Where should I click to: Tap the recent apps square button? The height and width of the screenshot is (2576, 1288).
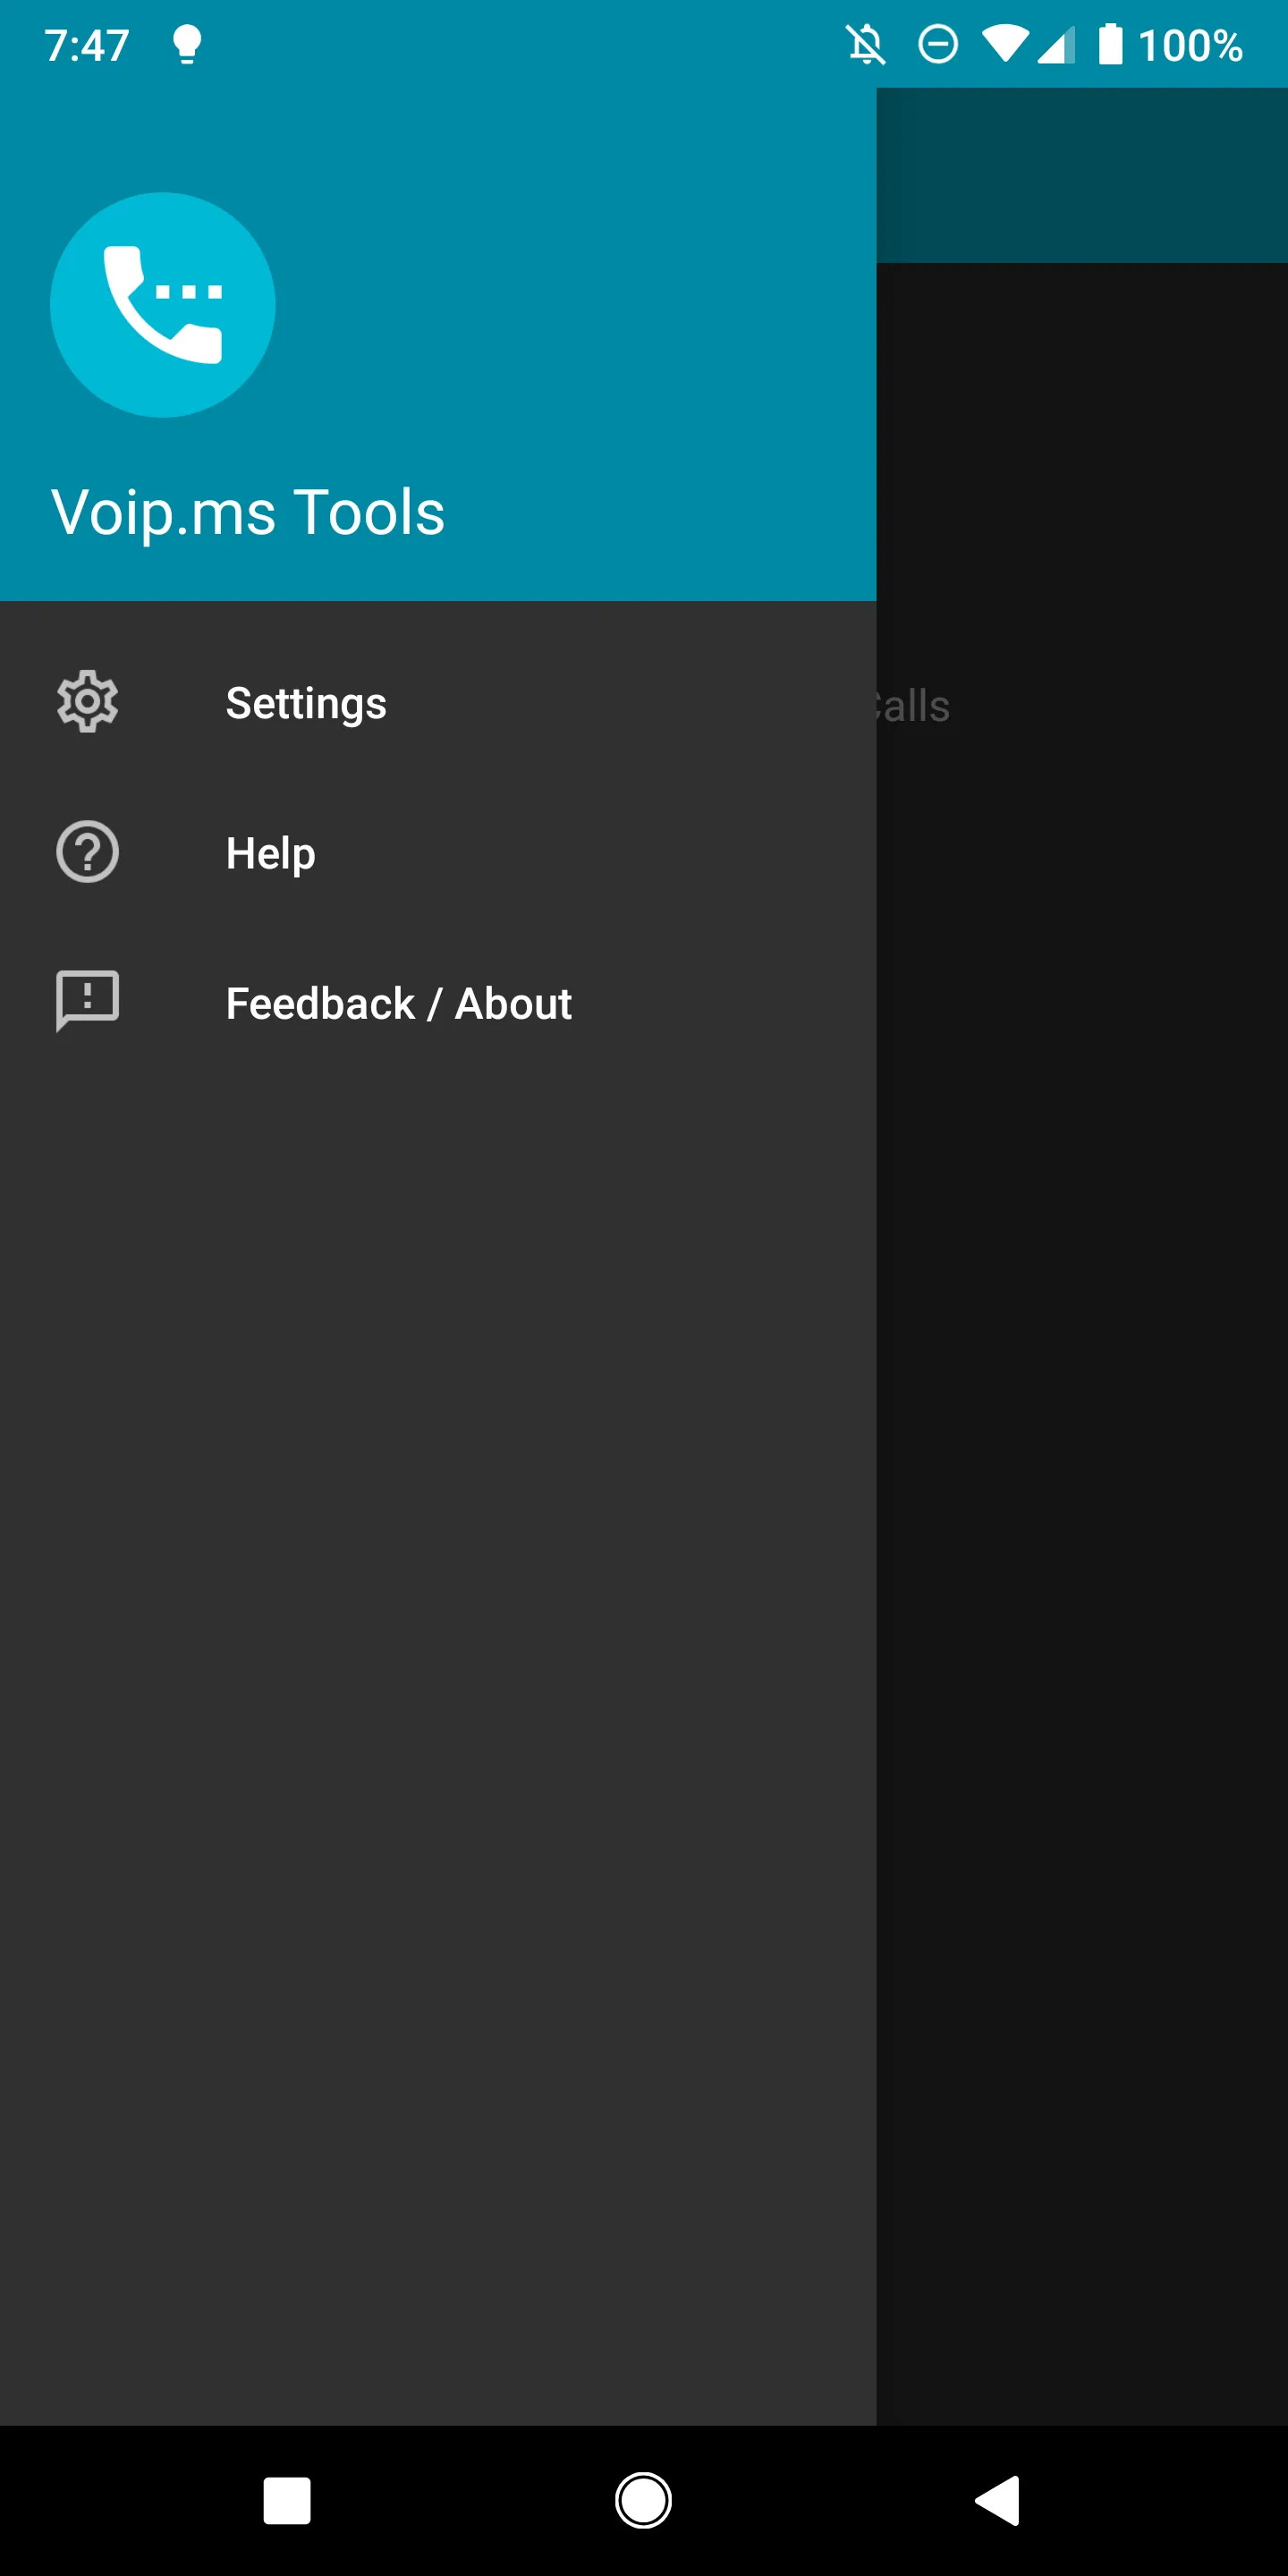(x=287, y=2501)
